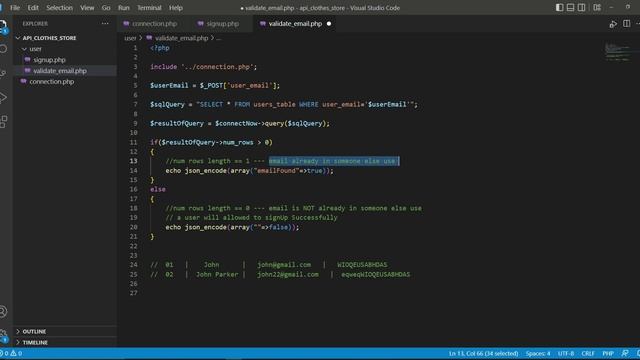
Task: Click the breadcrumb ellipsis symbol segment
Action: point(219,38)
